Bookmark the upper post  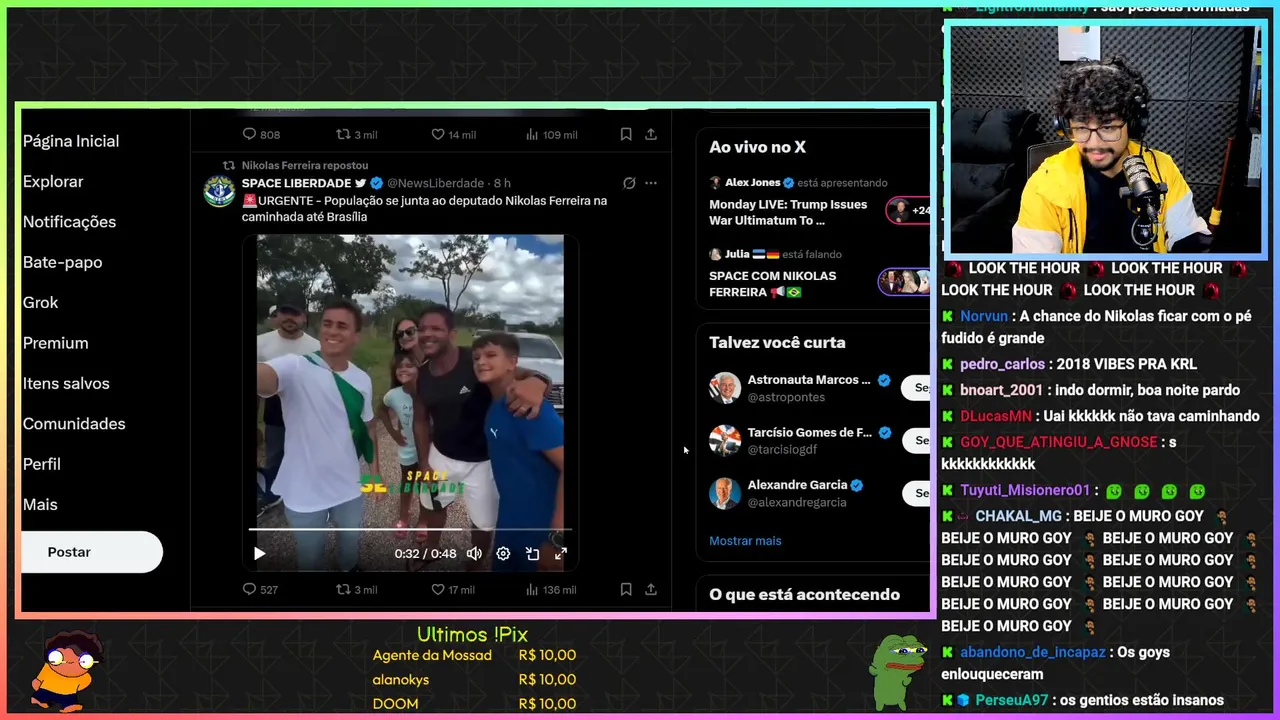[x=626, y=134]
